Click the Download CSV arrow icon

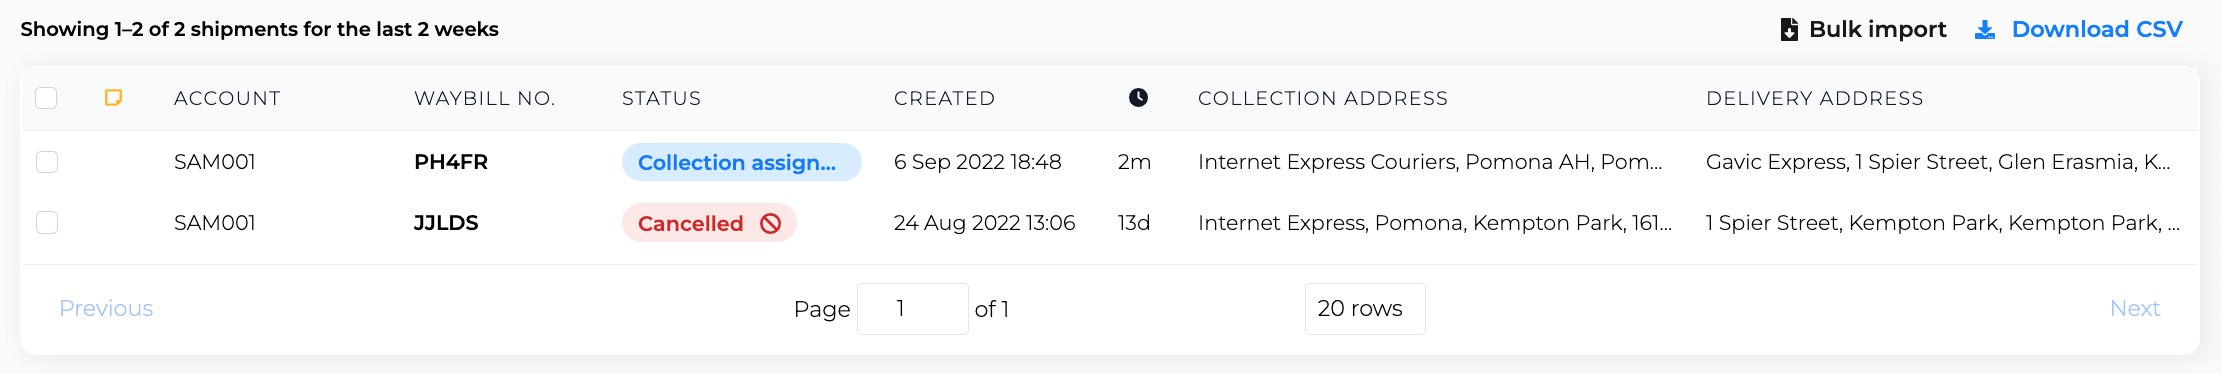tap(1985, 30)
